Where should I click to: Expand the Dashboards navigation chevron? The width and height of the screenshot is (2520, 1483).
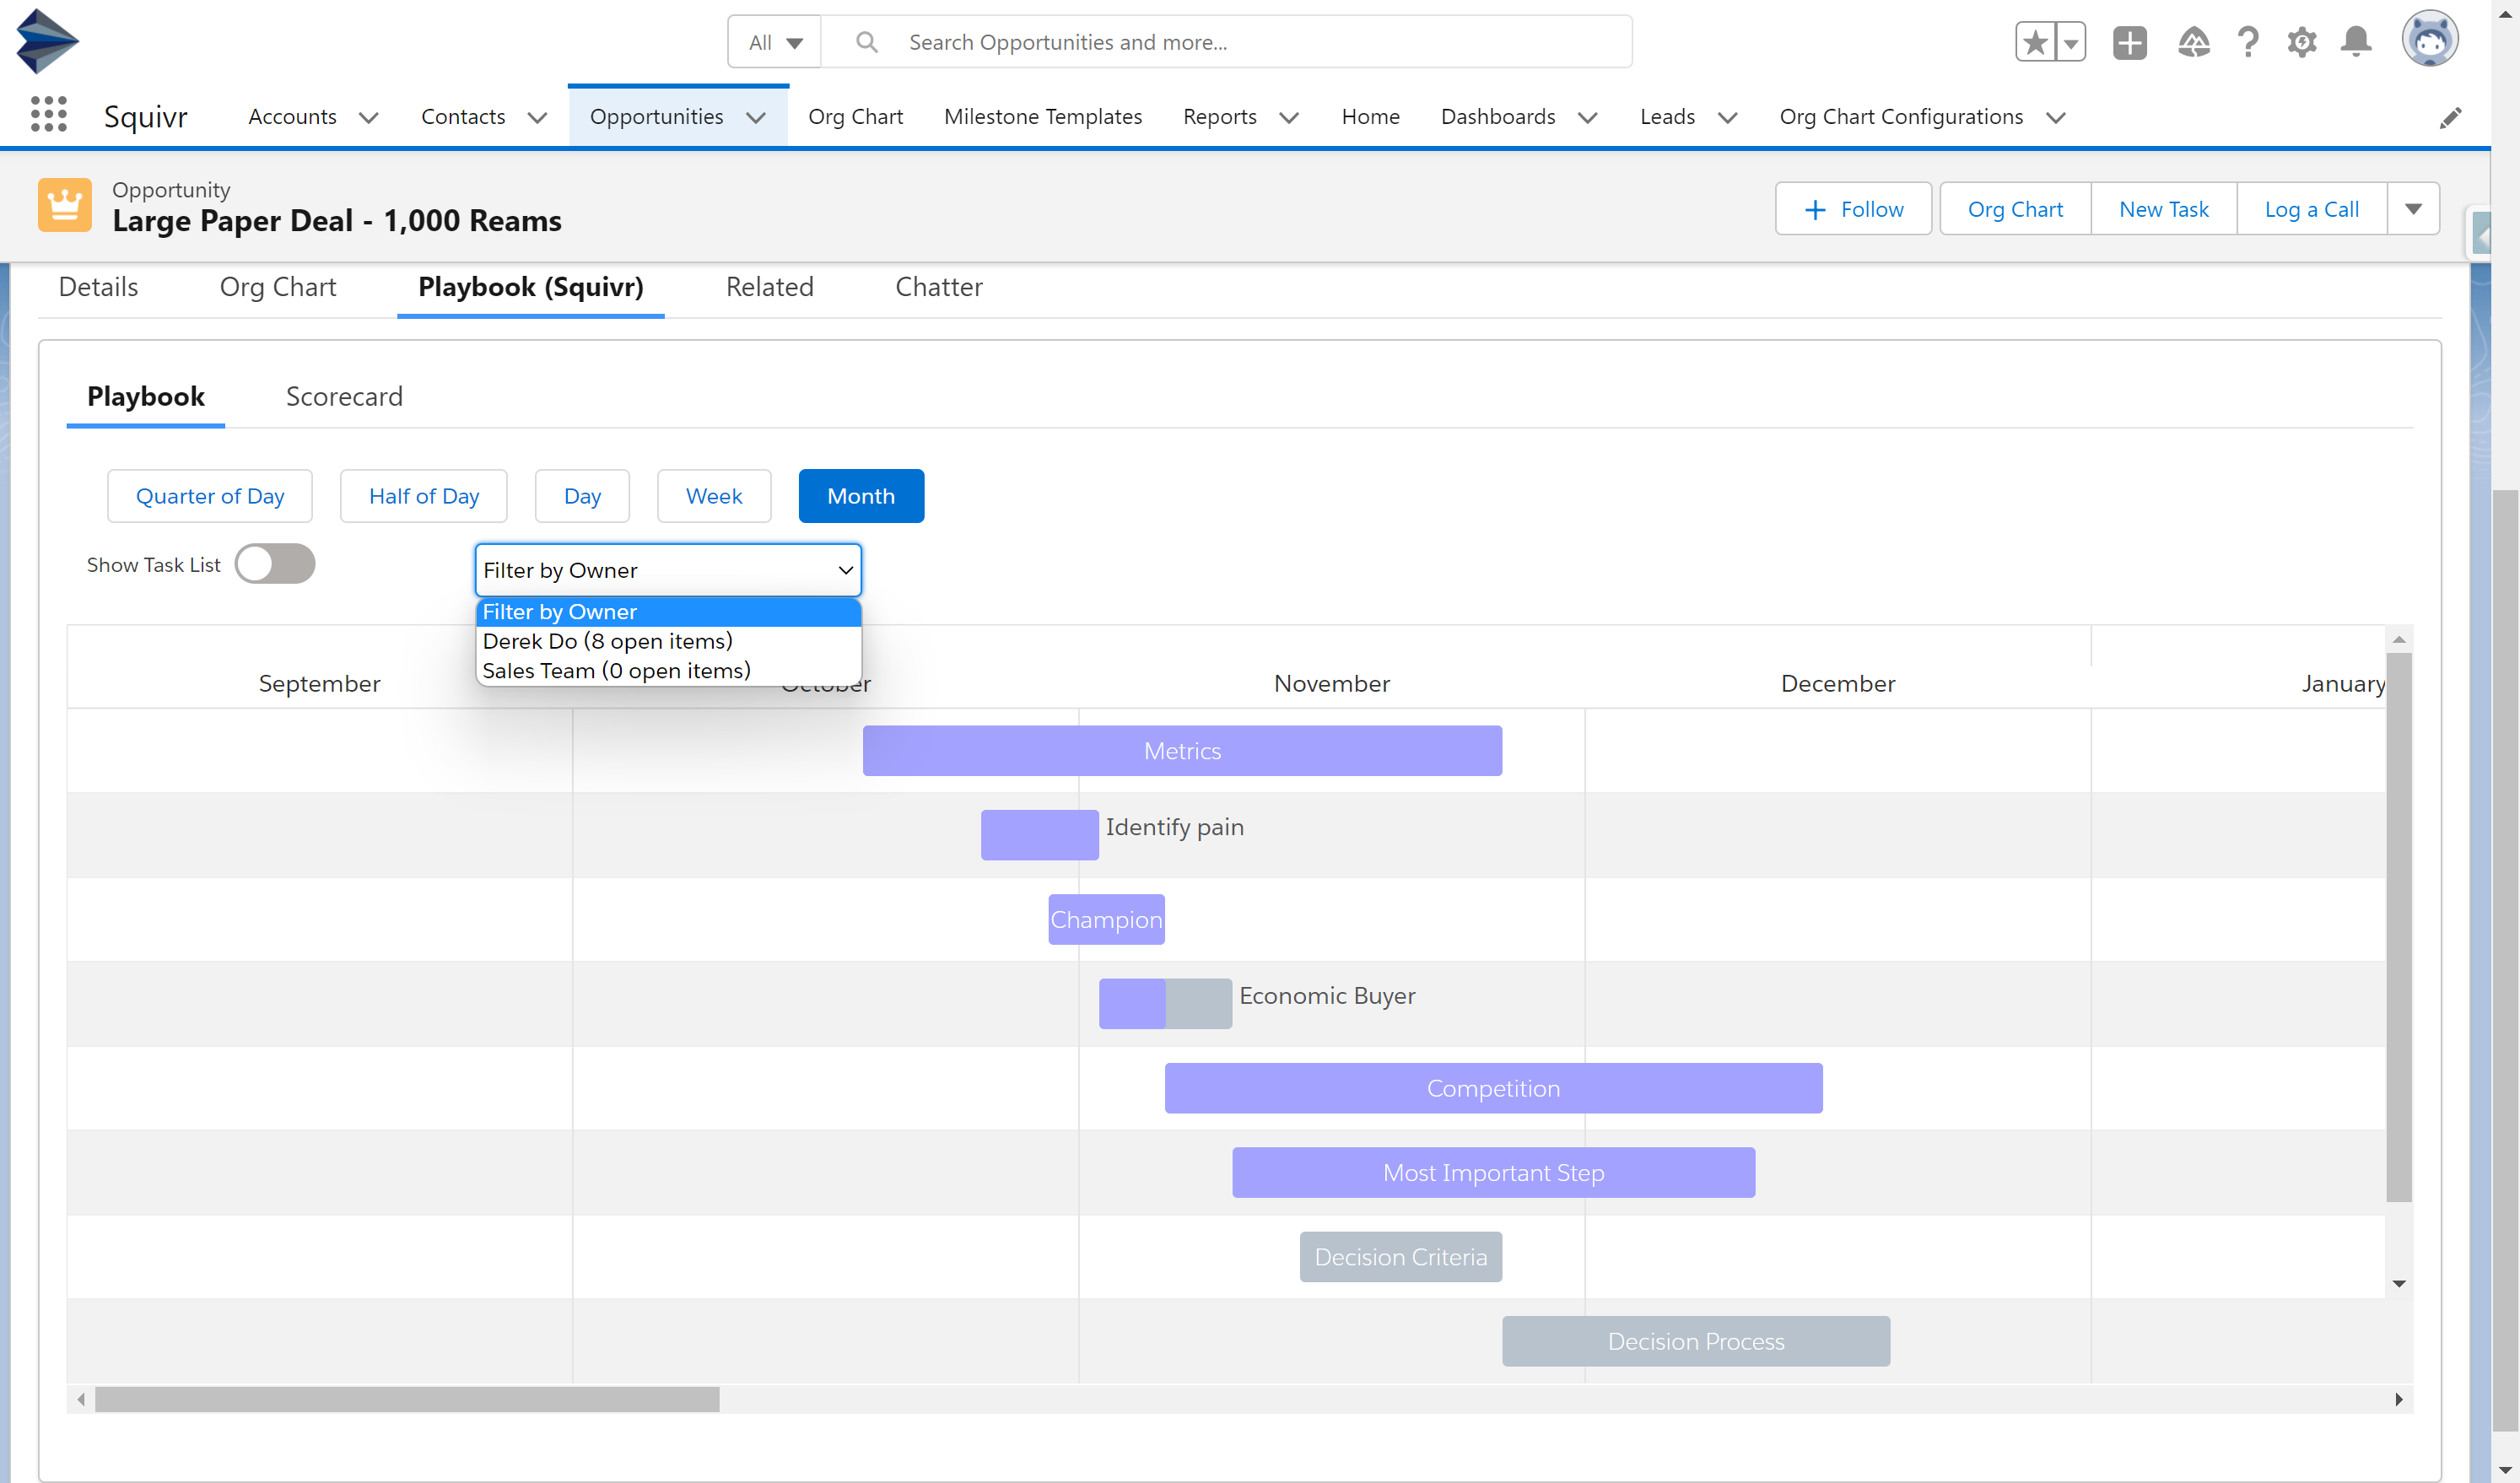click(x=1588, y=118)
